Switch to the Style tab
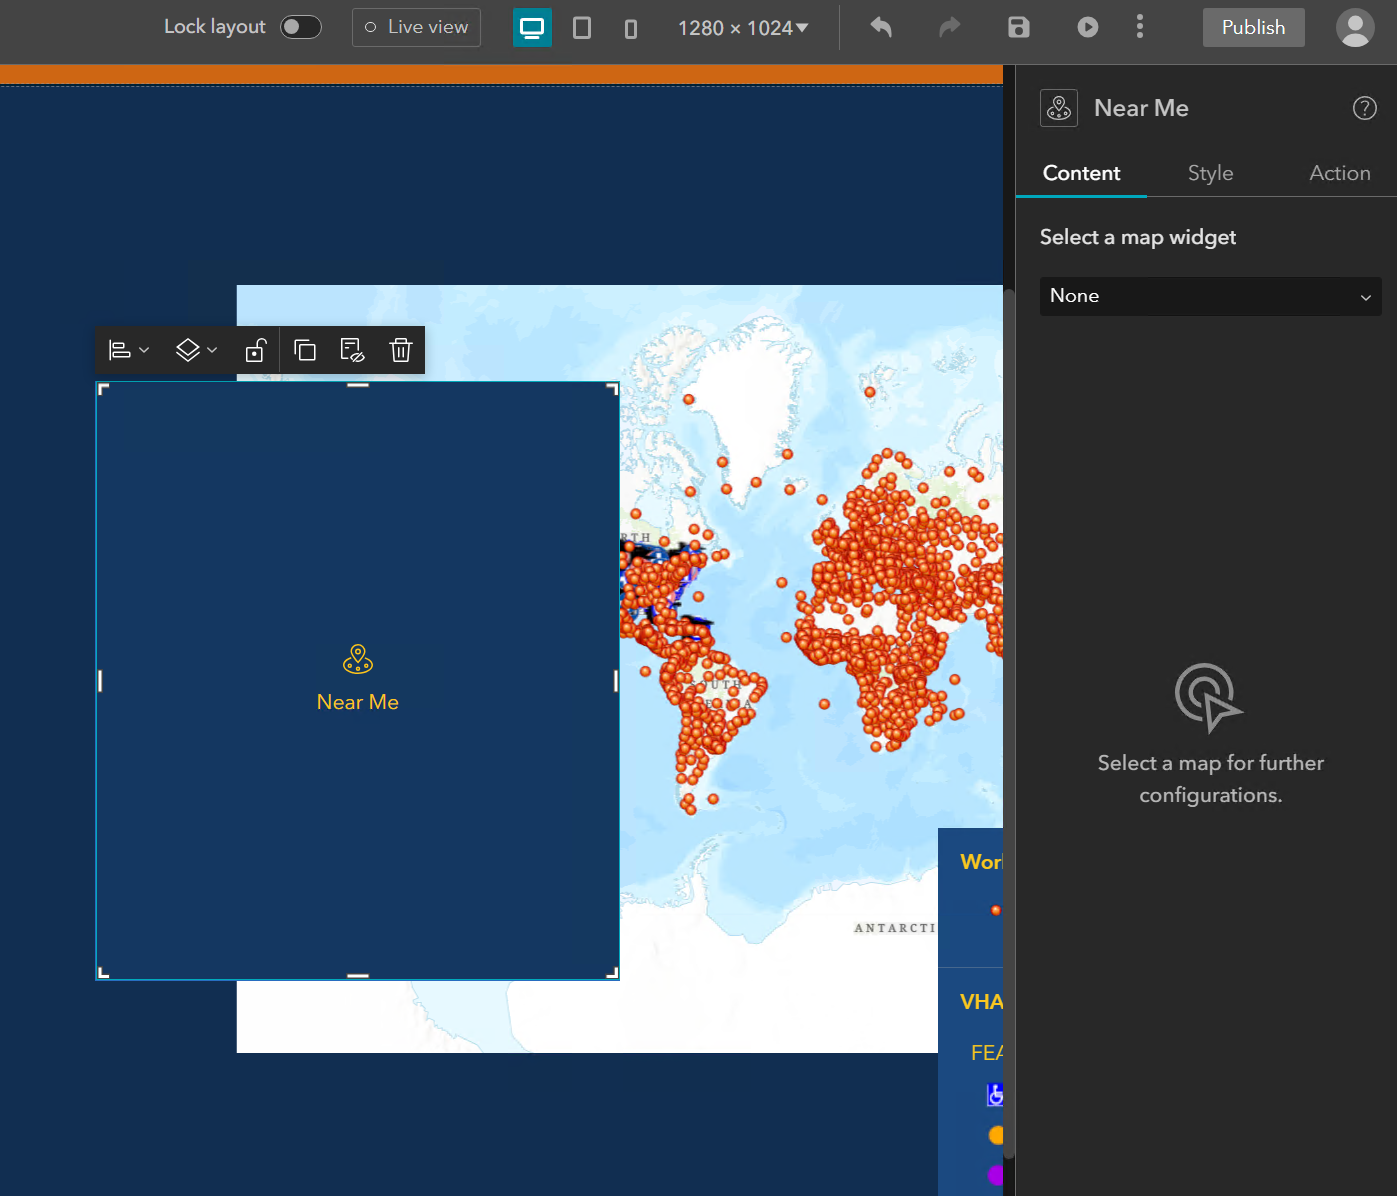1397x1196 pixels. click(x=1210, y=172)
